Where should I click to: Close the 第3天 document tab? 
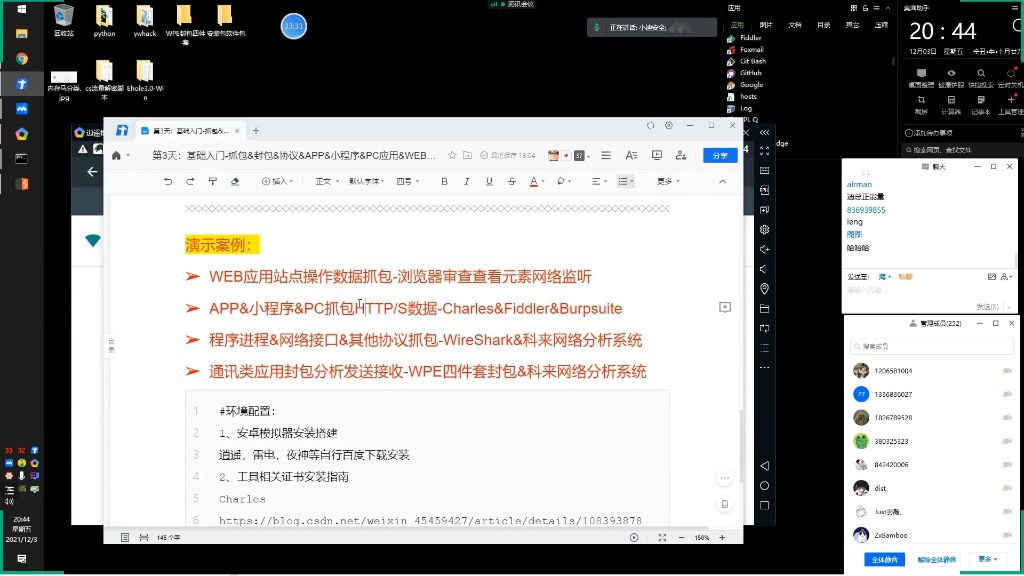click(237, 131)
